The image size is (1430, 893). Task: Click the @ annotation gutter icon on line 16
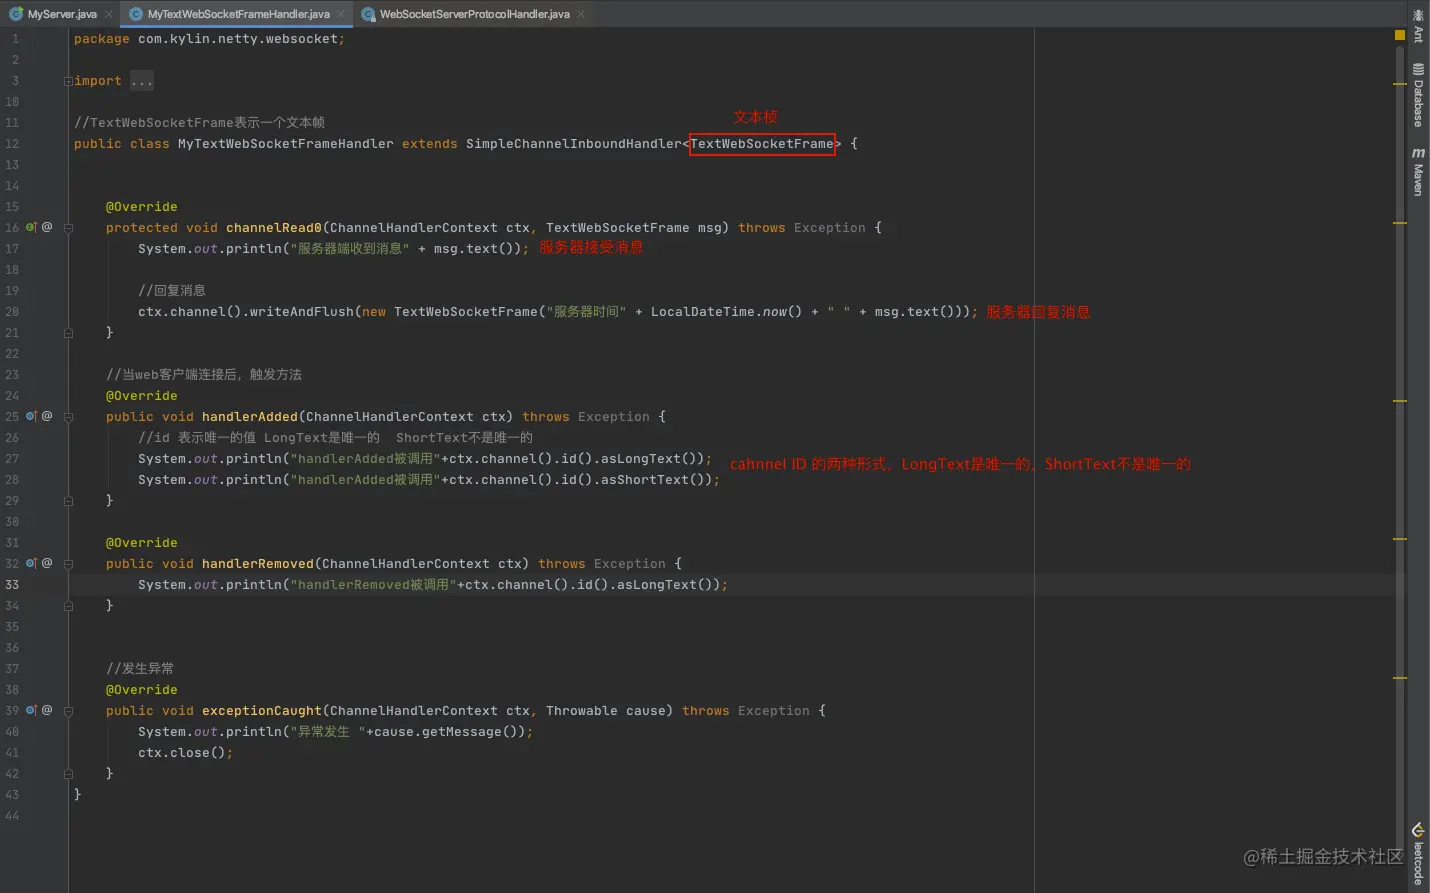[47, 227]
